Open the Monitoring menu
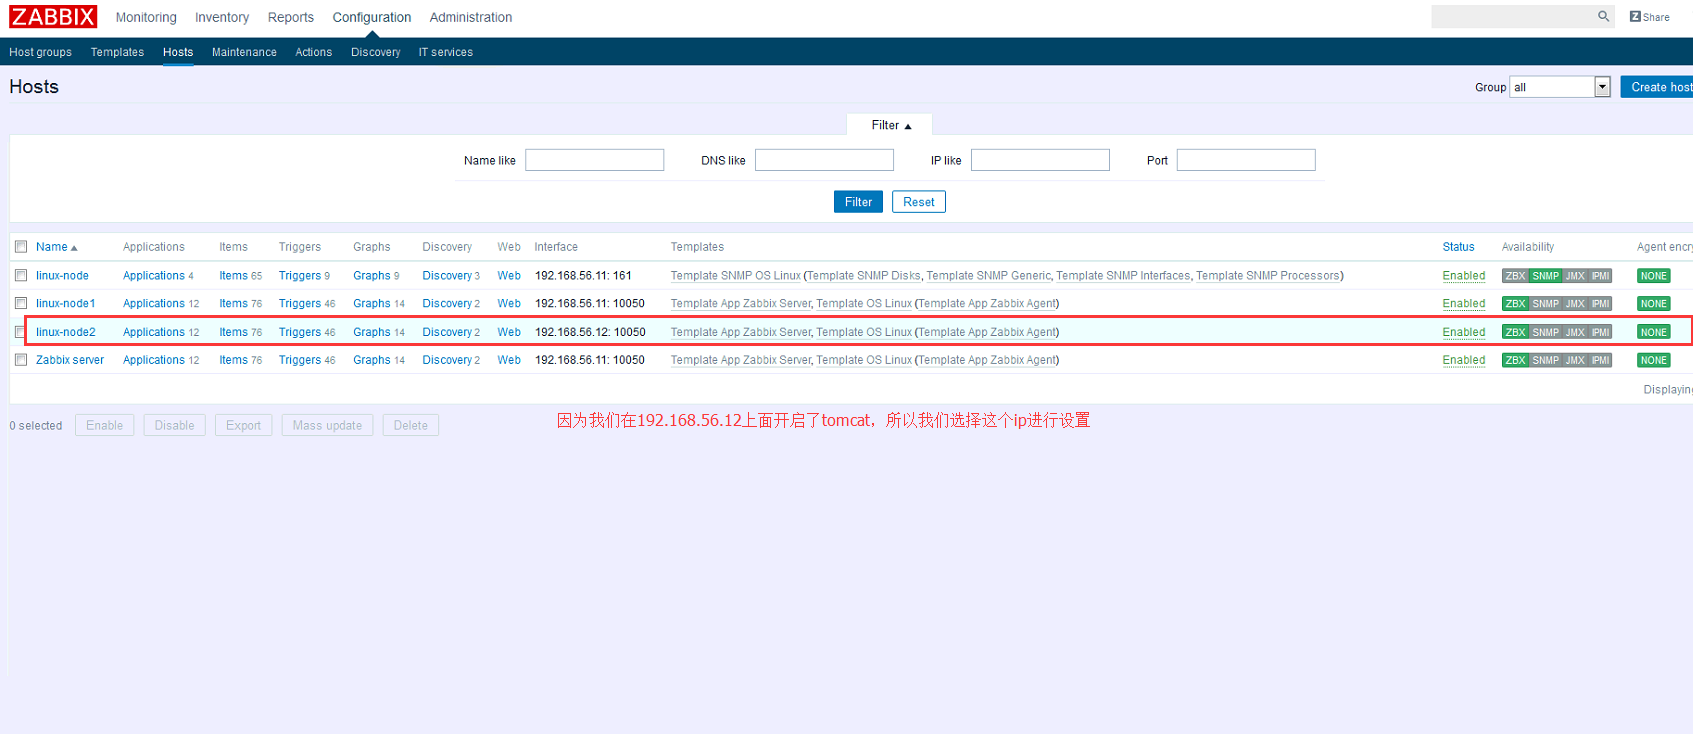 146,17
